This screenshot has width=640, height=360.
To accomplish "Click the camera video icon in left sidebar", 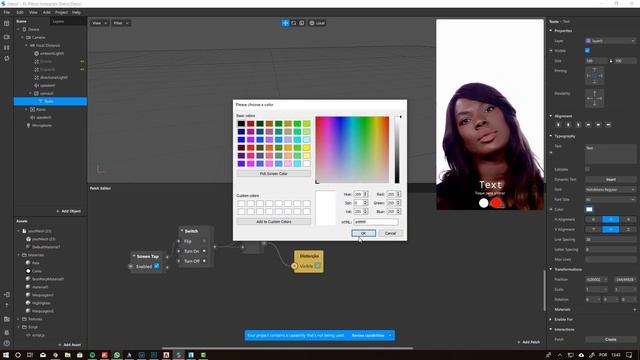I will point(7,37).
